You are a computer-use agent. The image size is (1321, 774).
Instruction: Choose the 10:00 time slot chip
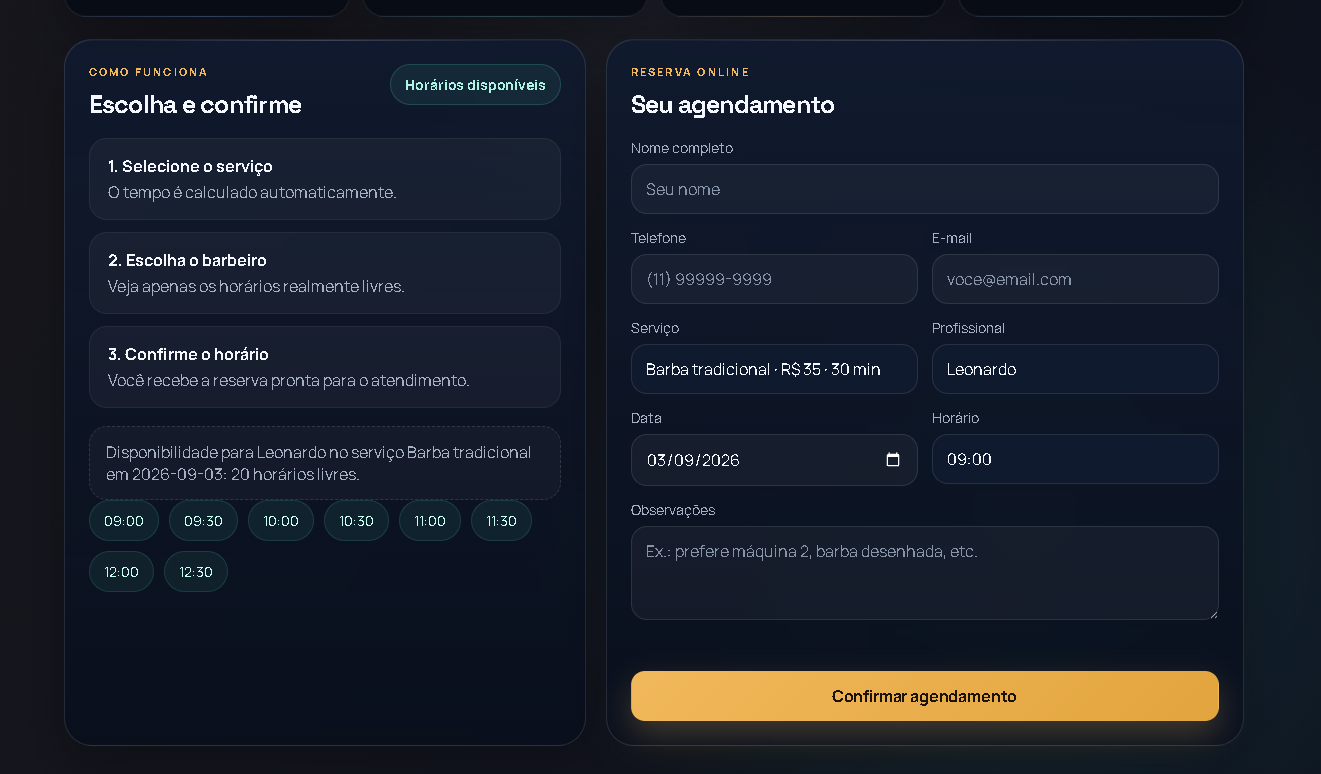click(x=281, y=521)
